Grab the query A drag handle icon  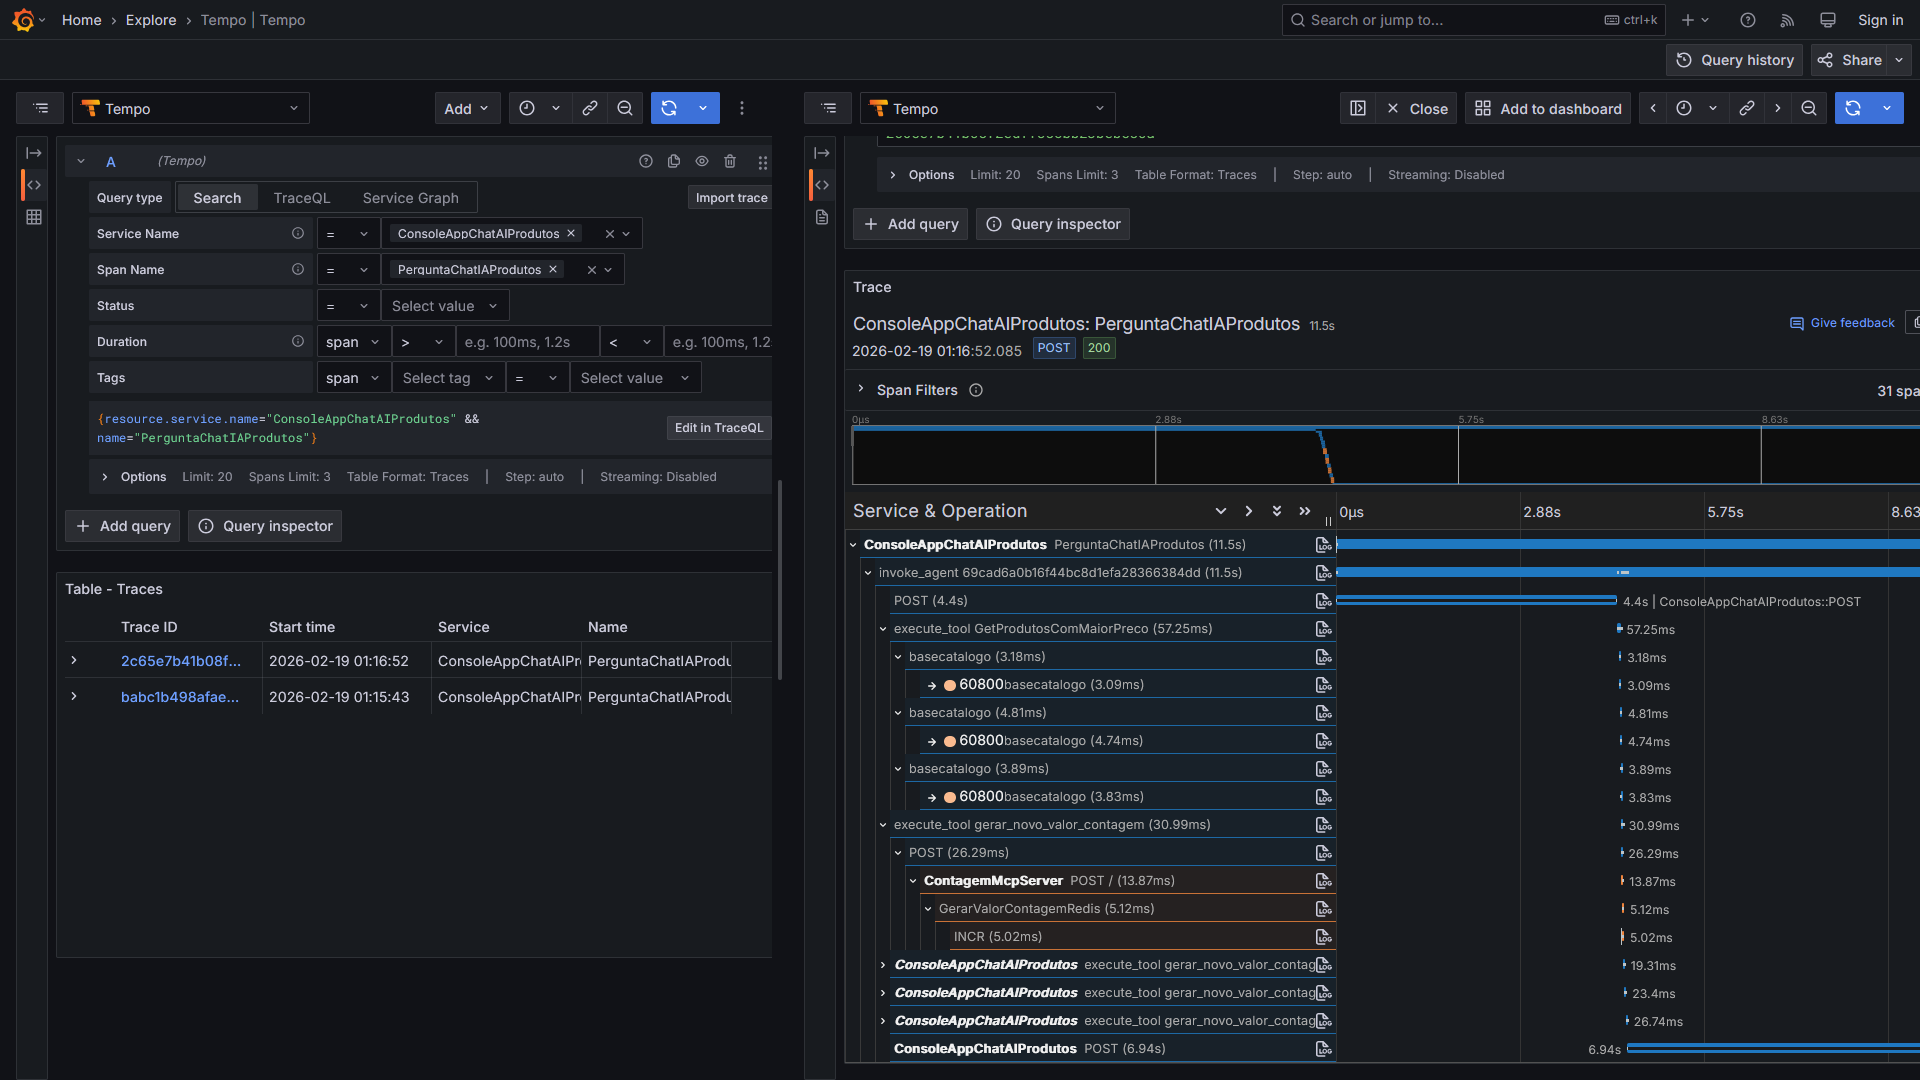pyautogui.click(x=762, y=162)
